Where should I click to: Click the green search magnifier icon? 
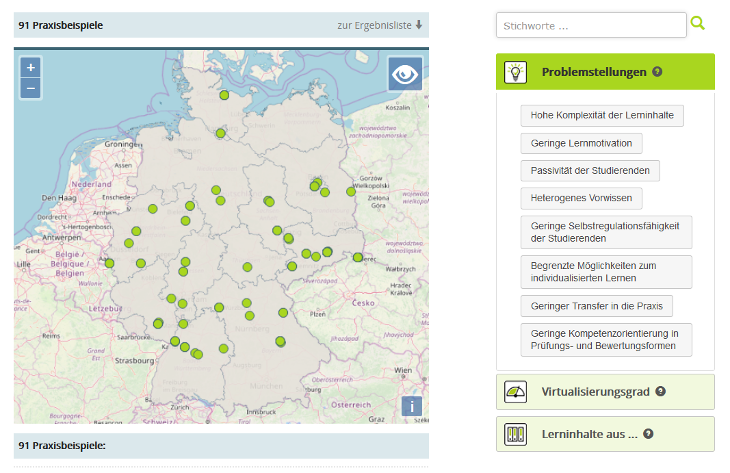pos(698,23)
